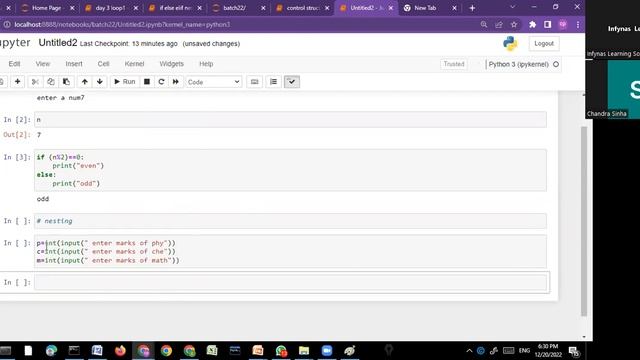Interrupt the kernel with stop icon
Image resolution: width=640 pixels, height=360 pixels.
(x=147, y=82)
